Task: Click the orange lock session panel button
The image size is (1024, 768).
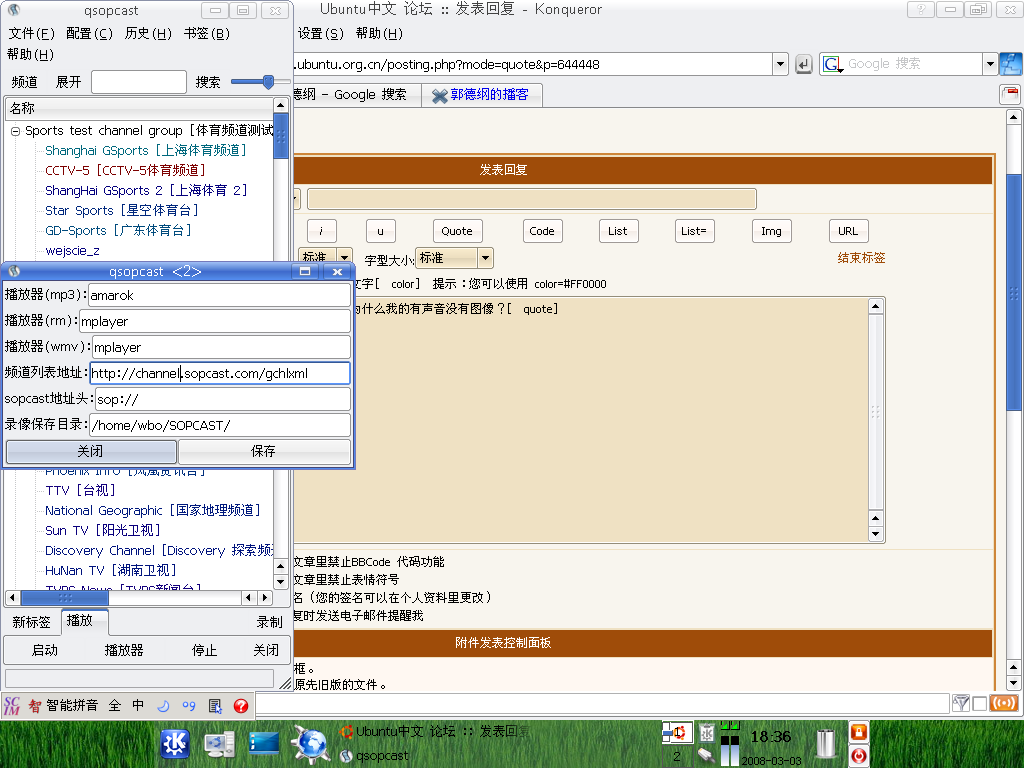Action: (858, 732)
